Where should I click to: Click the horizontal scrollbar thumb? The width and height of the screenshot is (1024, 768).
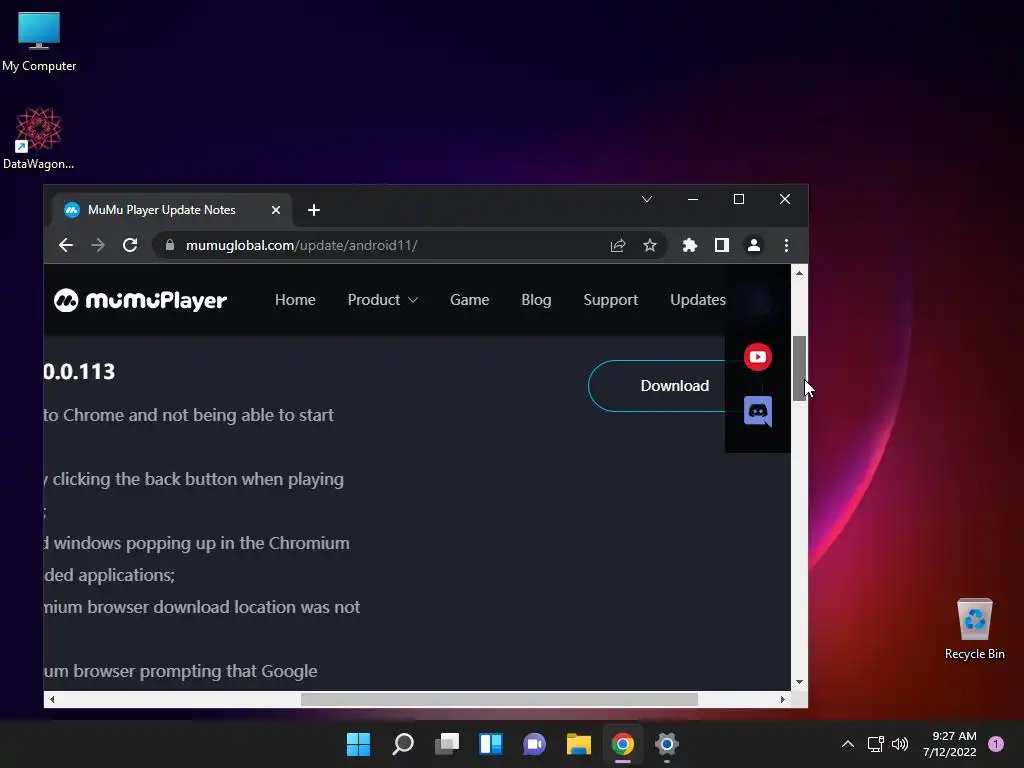(x=499, y=699)
